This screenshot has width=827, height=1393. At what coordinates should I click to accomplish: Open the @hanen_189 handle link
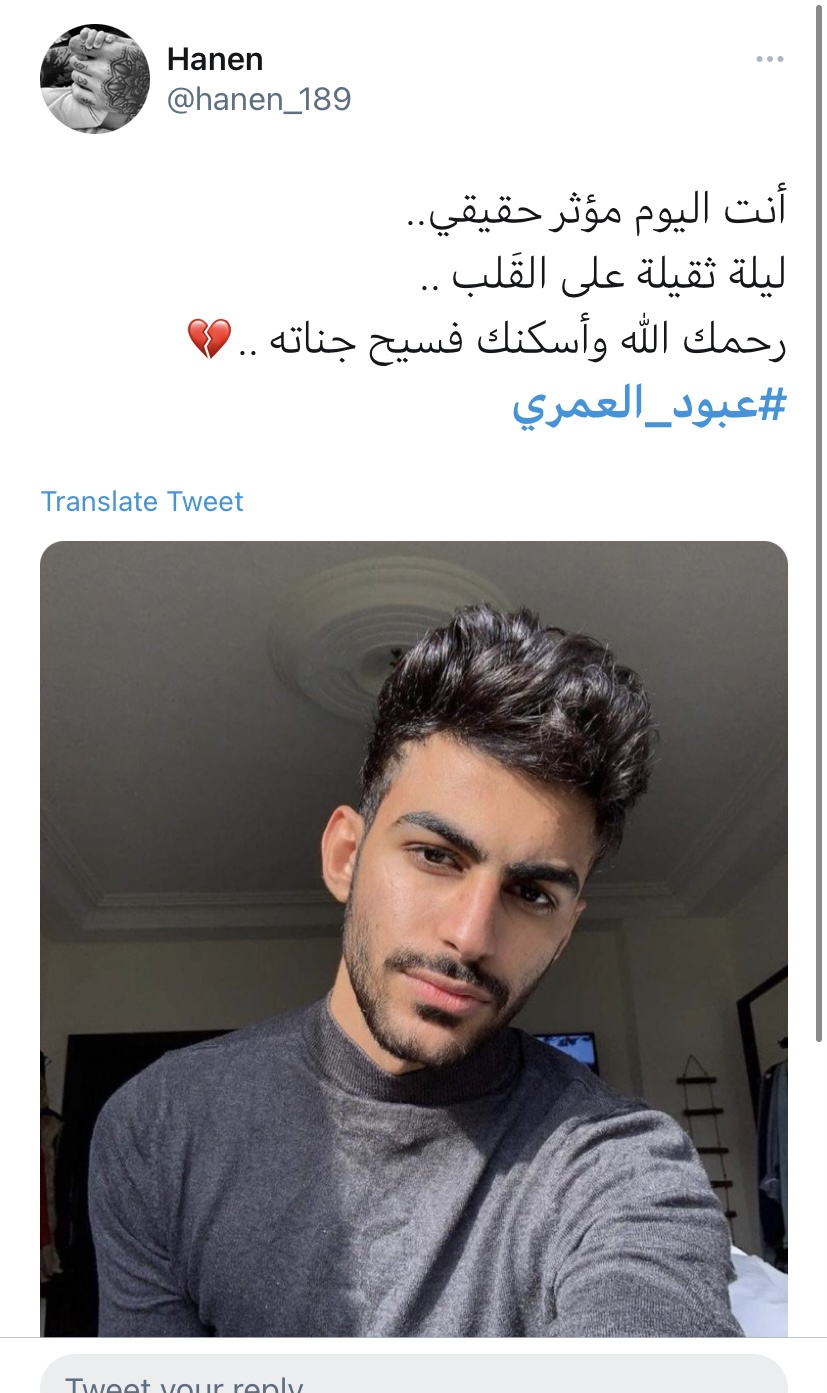point(259,100)
